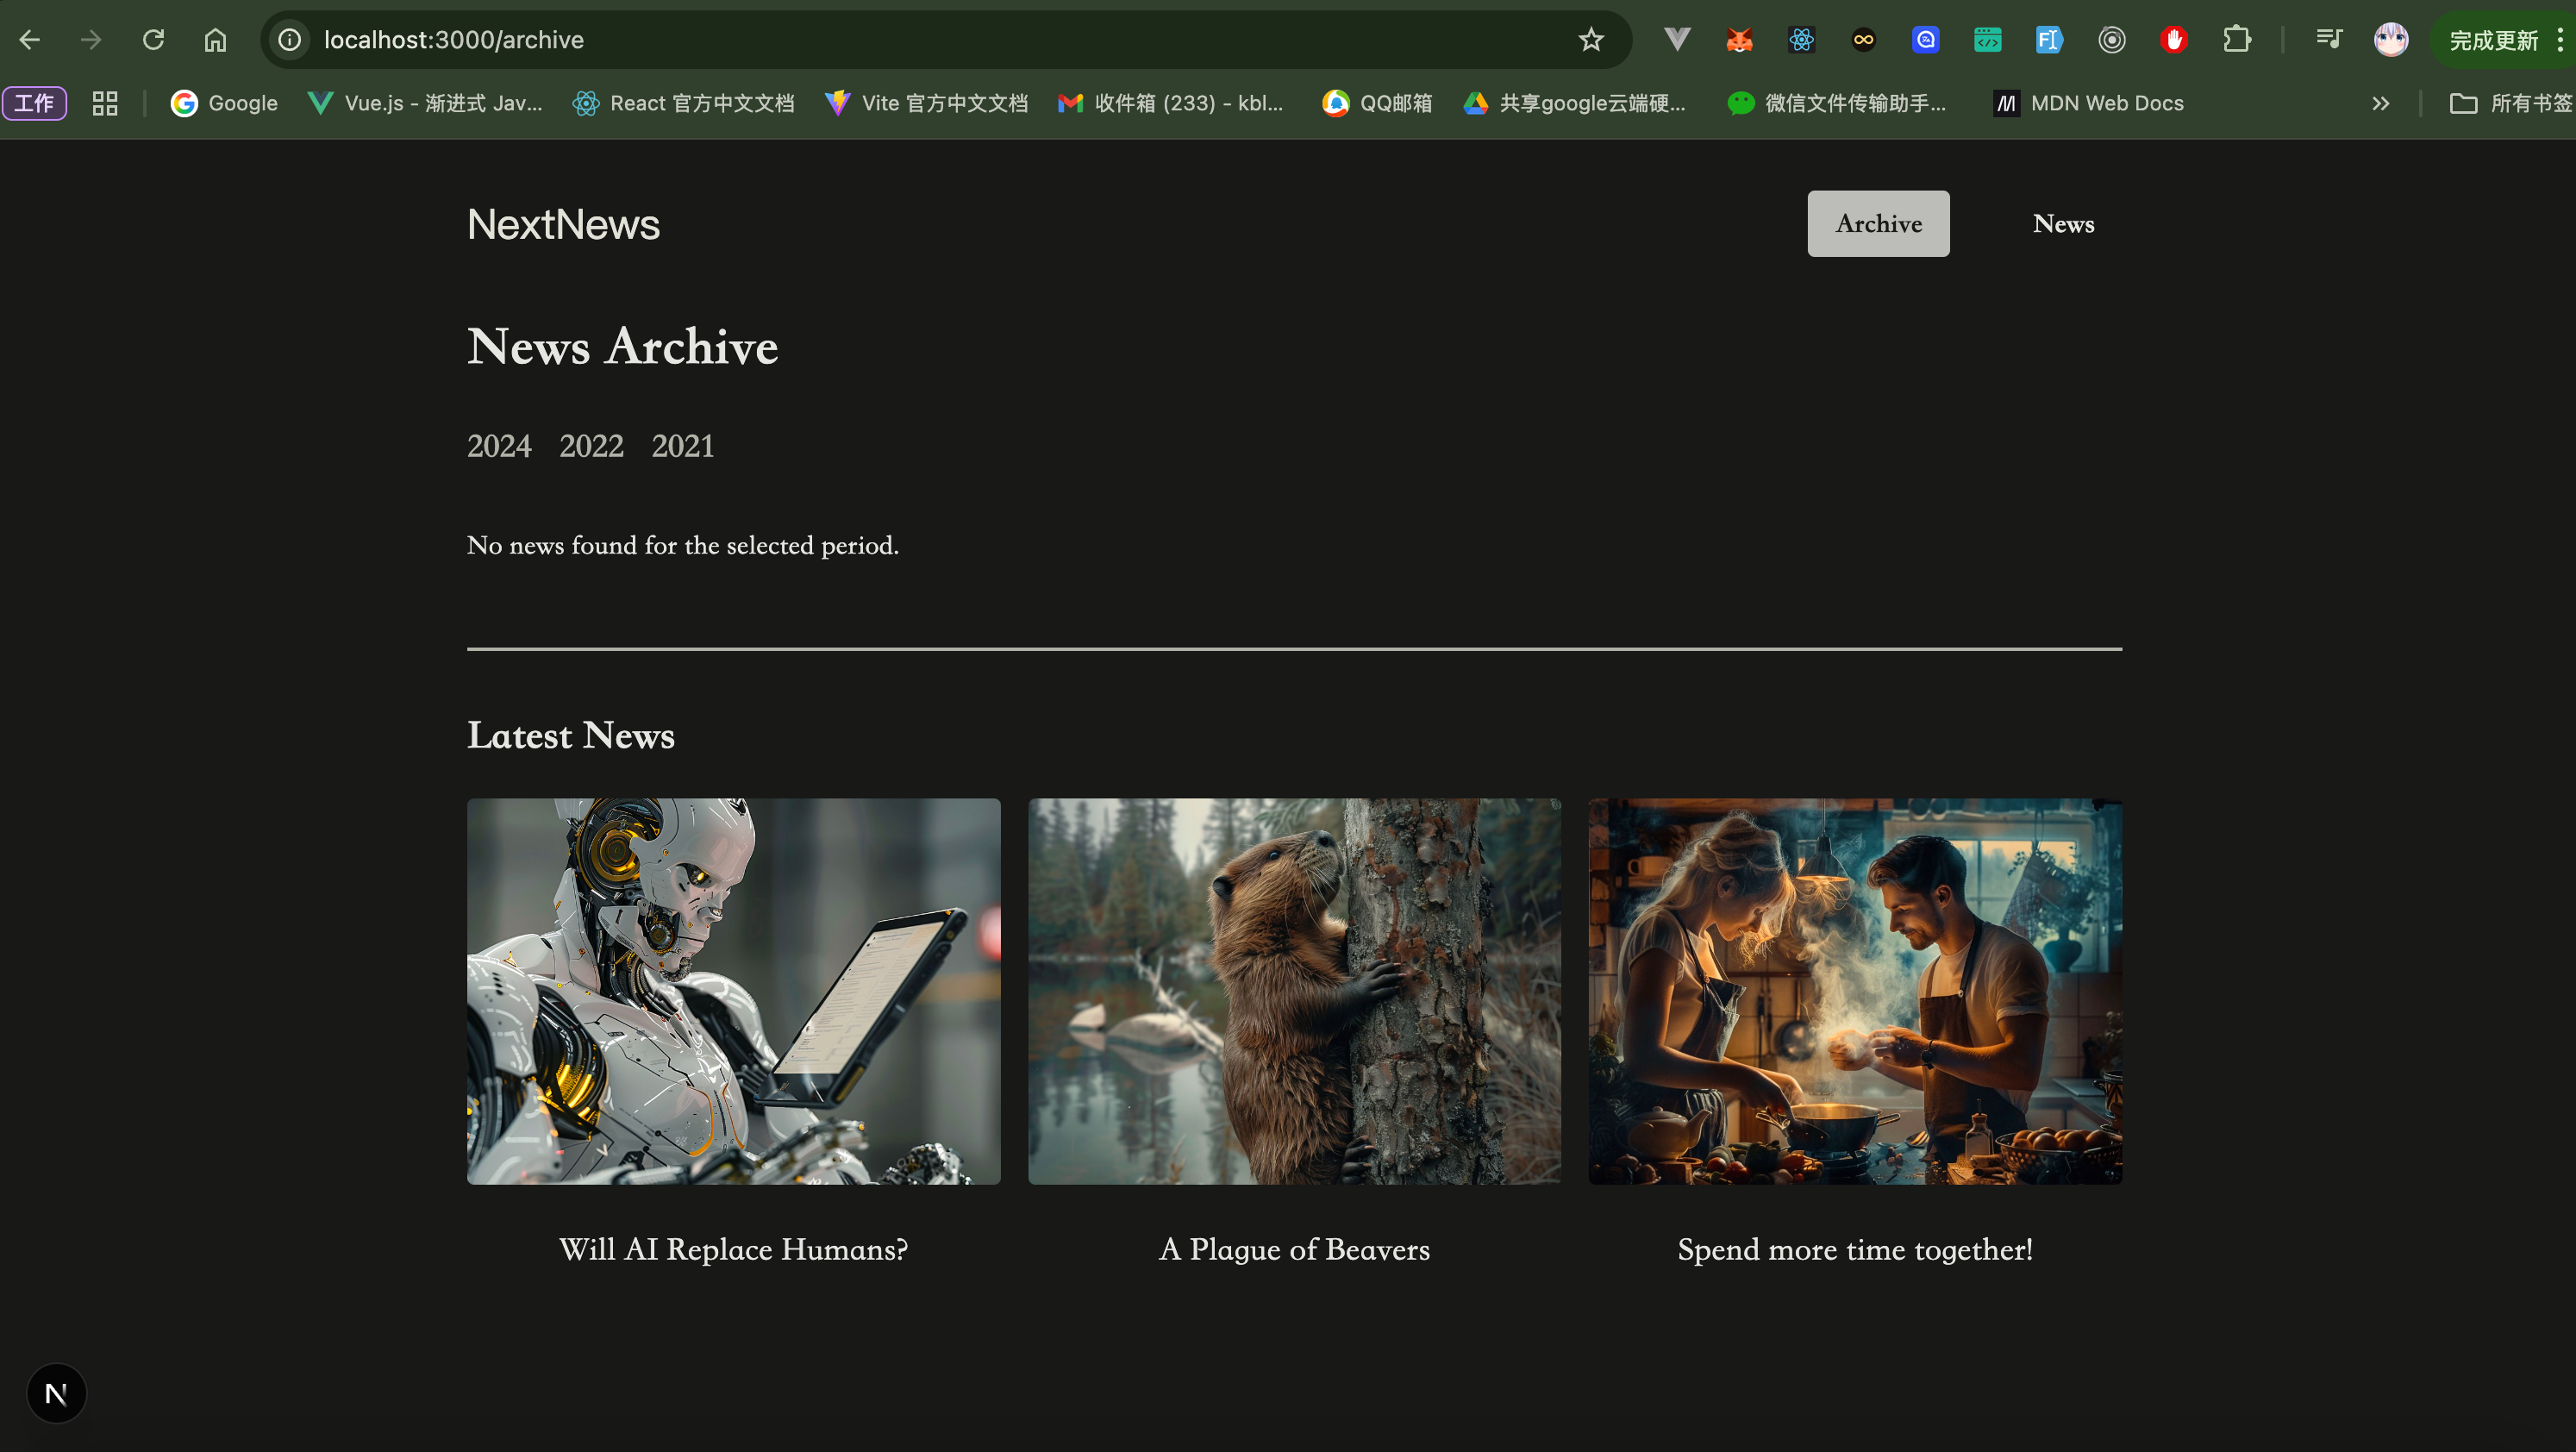Bookmark this page with star icon
Viewport: 2576px width, 1452px height.
pyautogui.click(x=1590, y=40)
